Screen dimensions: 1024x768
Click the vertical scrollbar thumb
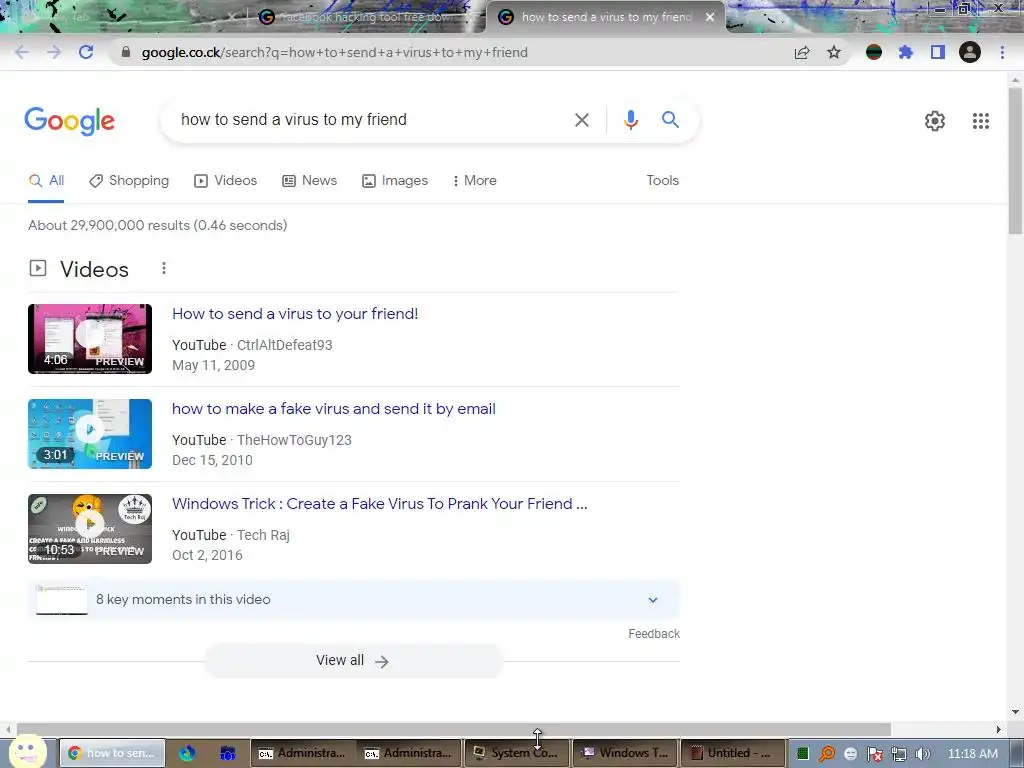(x=1015, y=161)
